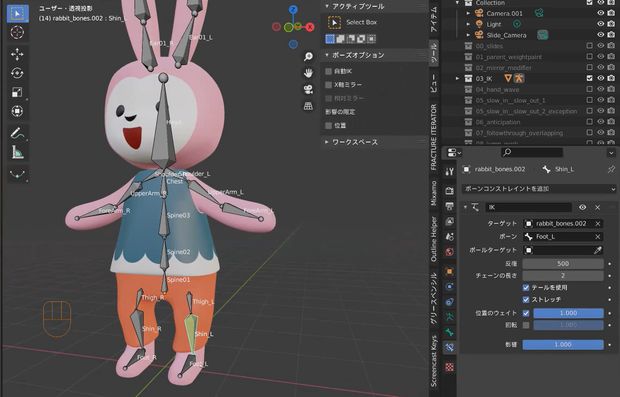Toggle the IK constraint eye visibility icon
The image size is (620, 397).
583,207
